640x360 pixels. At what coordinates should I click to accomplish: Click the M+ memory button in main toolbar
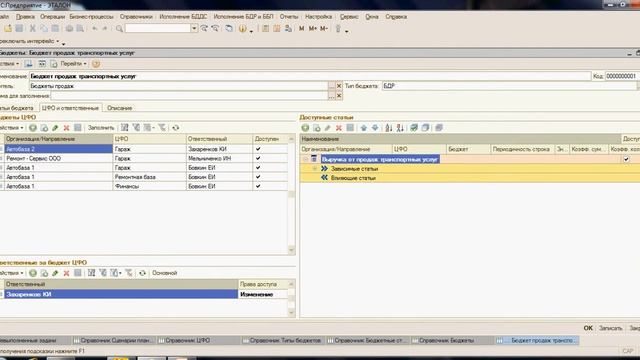(313, 29)
